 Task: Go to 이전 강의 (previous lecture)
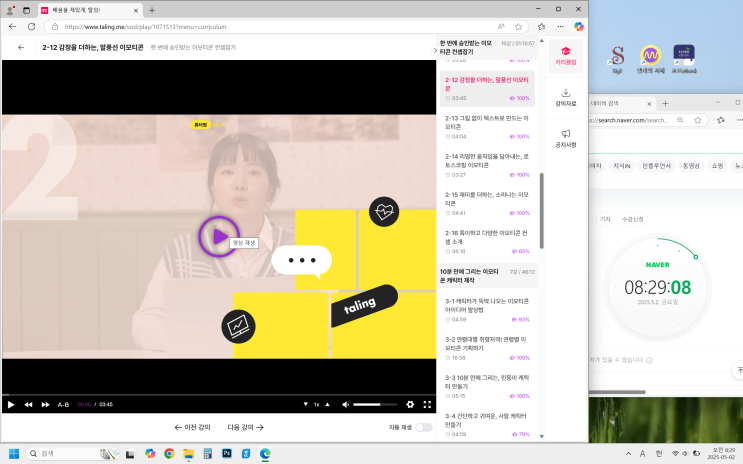pos(192,427)
